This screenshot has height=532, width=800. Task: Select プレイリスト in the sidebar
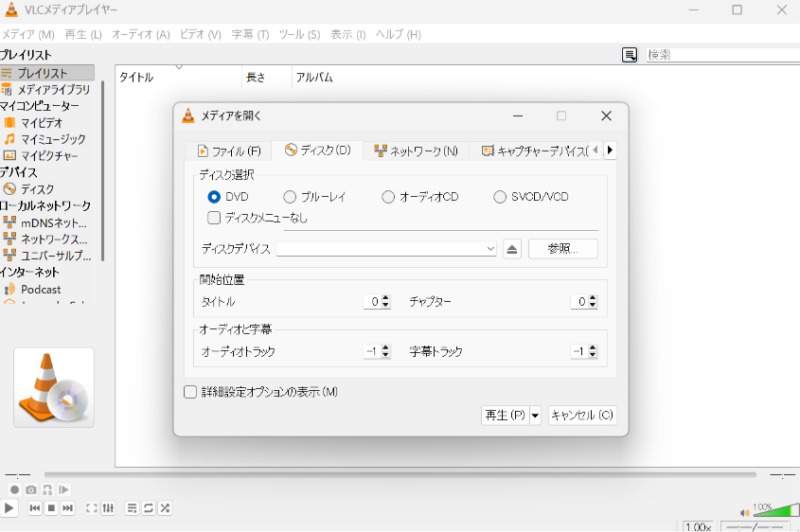coord(47,73)
